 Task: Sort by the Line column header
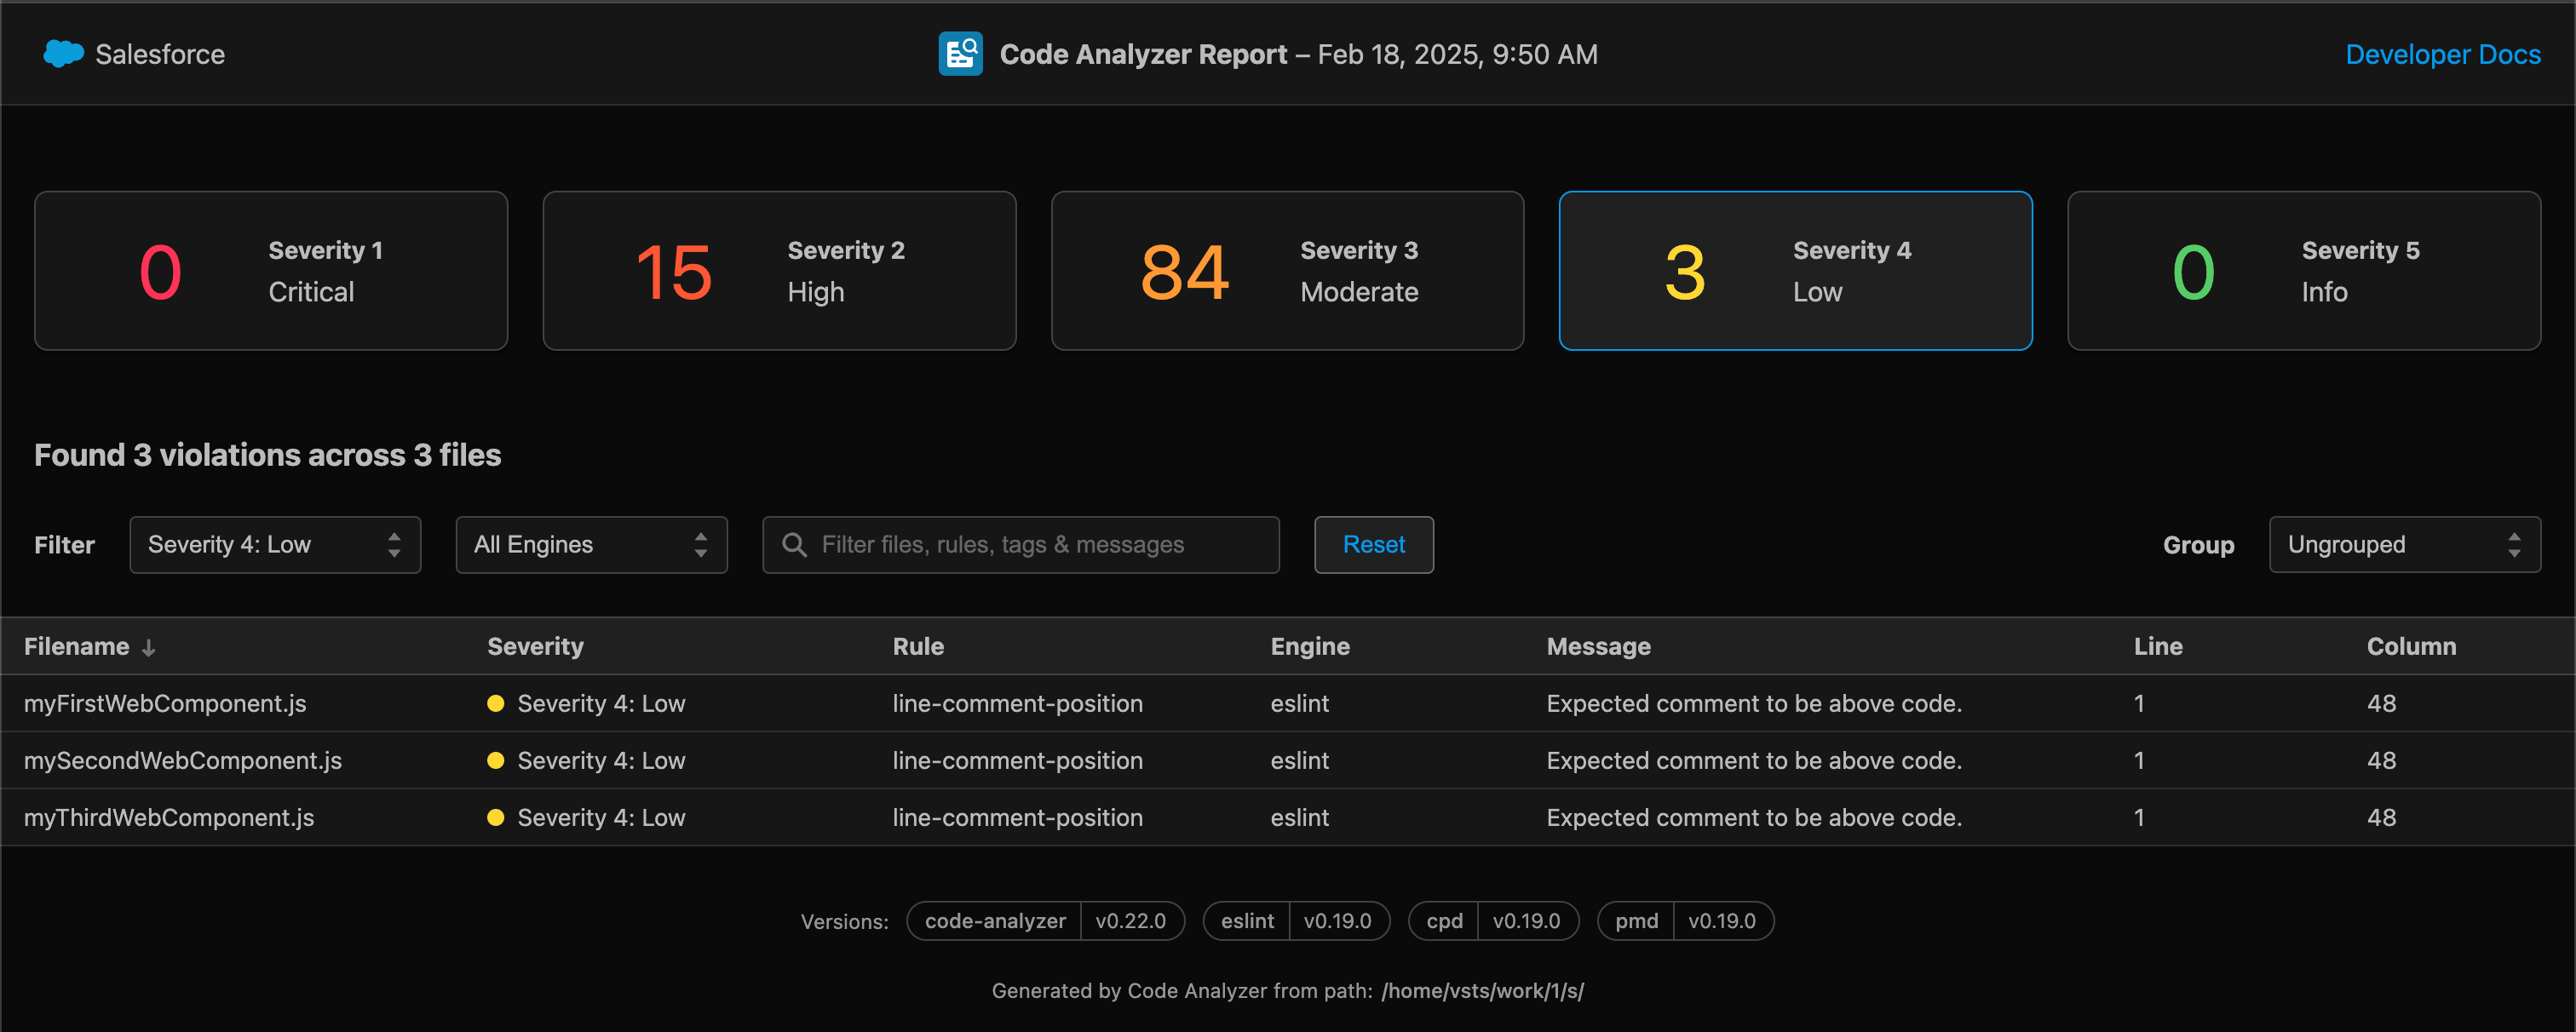(x=2157, y=647)
